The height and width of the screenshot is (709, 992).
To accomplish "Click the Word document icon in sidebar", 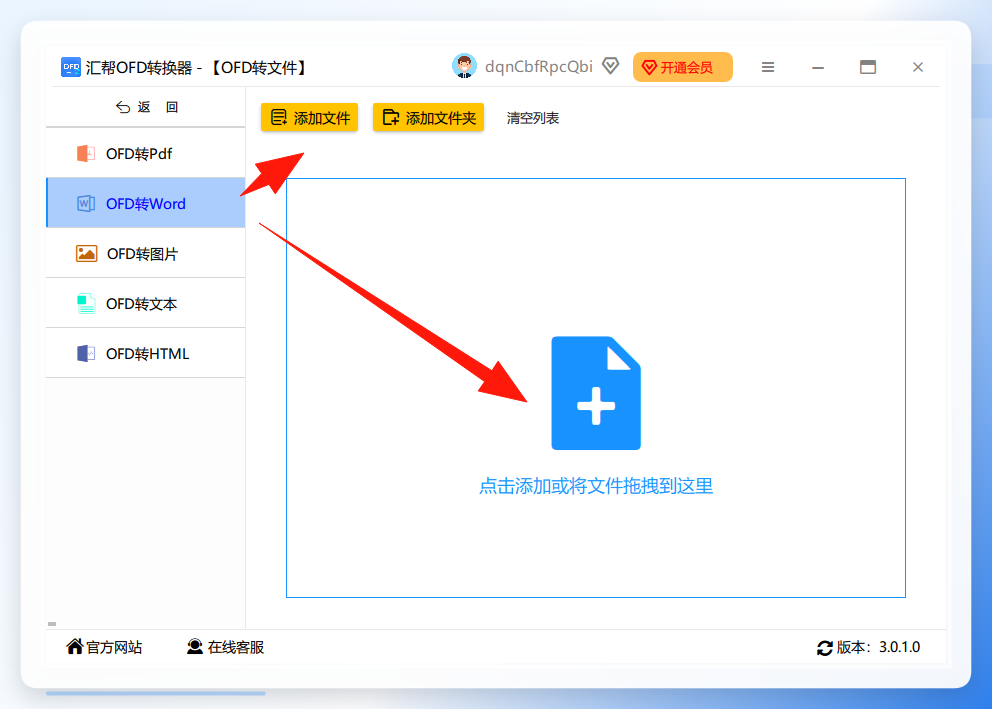I will point(85,204).
